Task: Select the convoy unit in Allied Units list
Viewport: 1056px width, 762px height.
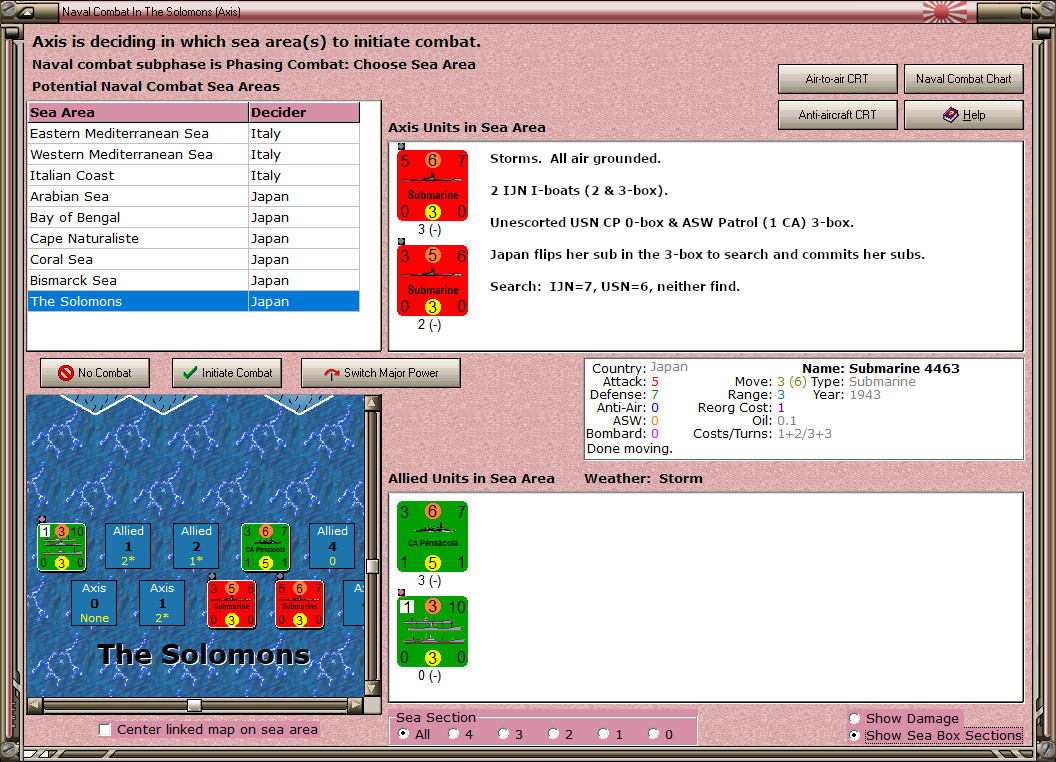Action: point(432,632)
